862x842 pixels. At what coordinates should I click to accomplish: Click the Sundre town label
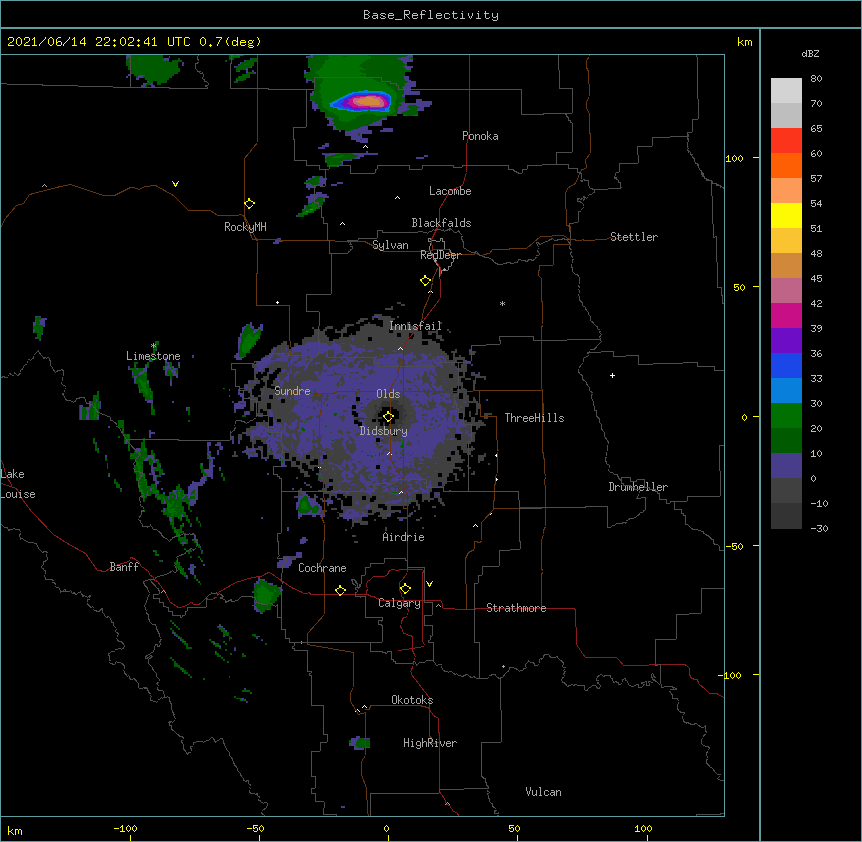coord(292,391)
